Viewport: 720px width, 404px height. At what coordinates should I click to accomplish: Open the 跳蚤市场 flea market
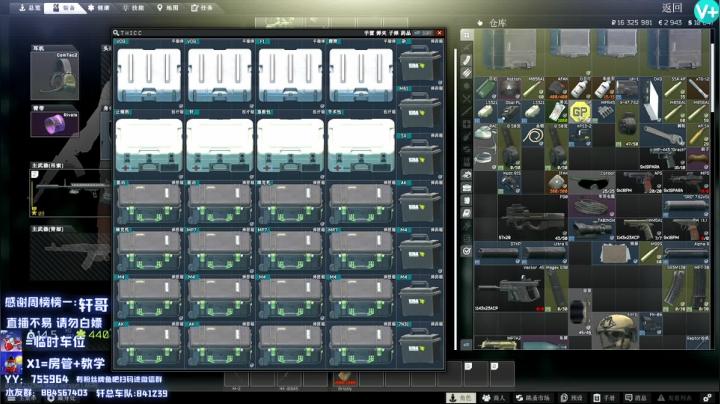pyautogui.click(x=533, y=398)
